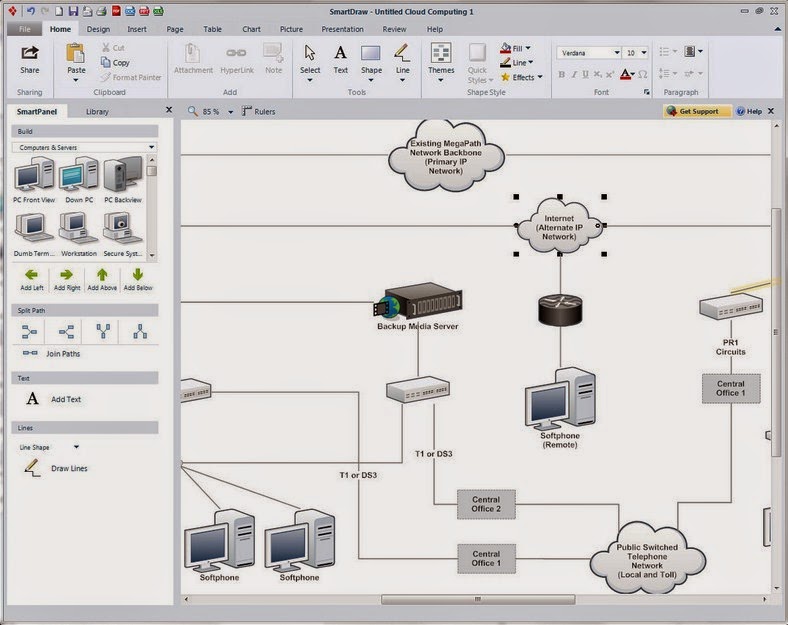Click the Undo arrow in title bar
Screen dimensions: 788x625
coord(31,11)
